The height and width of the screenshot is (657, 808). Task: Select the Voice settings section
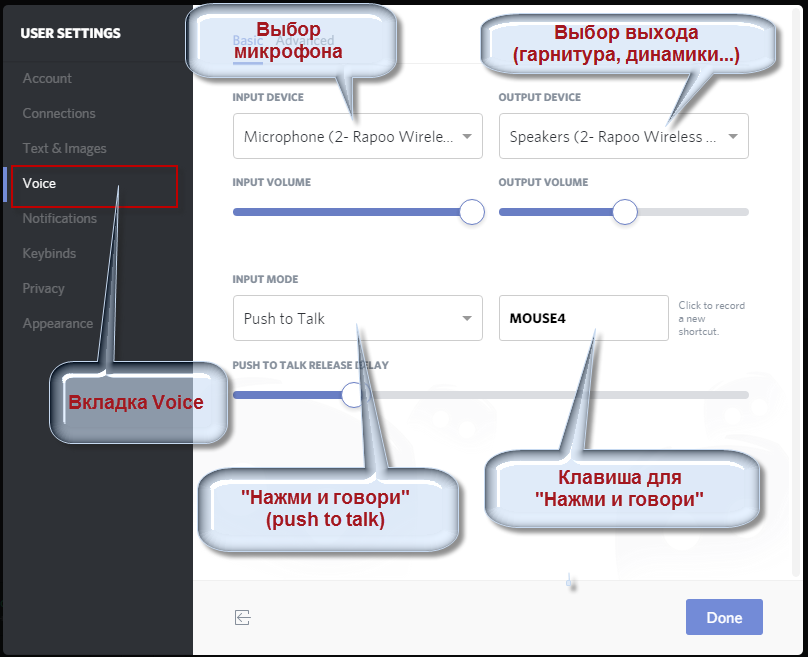tap(39, 183)
